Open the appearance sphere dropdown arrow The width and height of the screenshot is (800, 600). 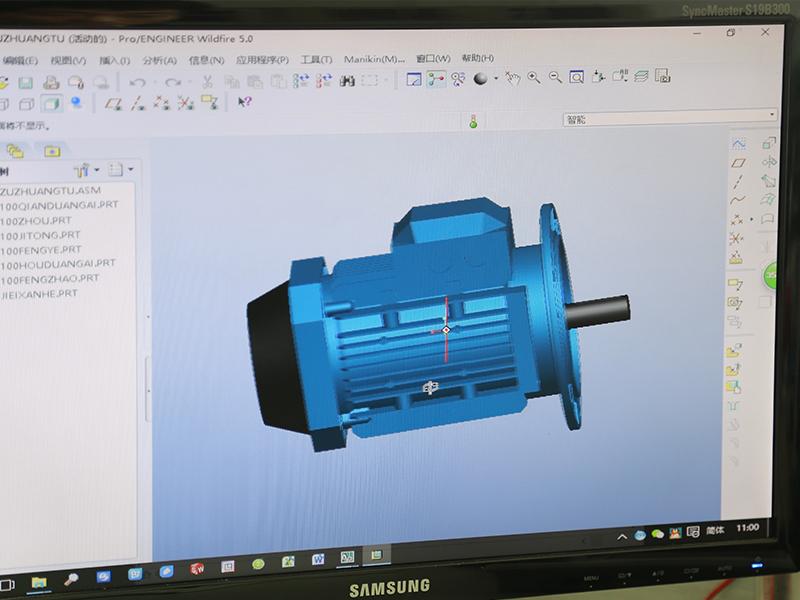point(494,79)
